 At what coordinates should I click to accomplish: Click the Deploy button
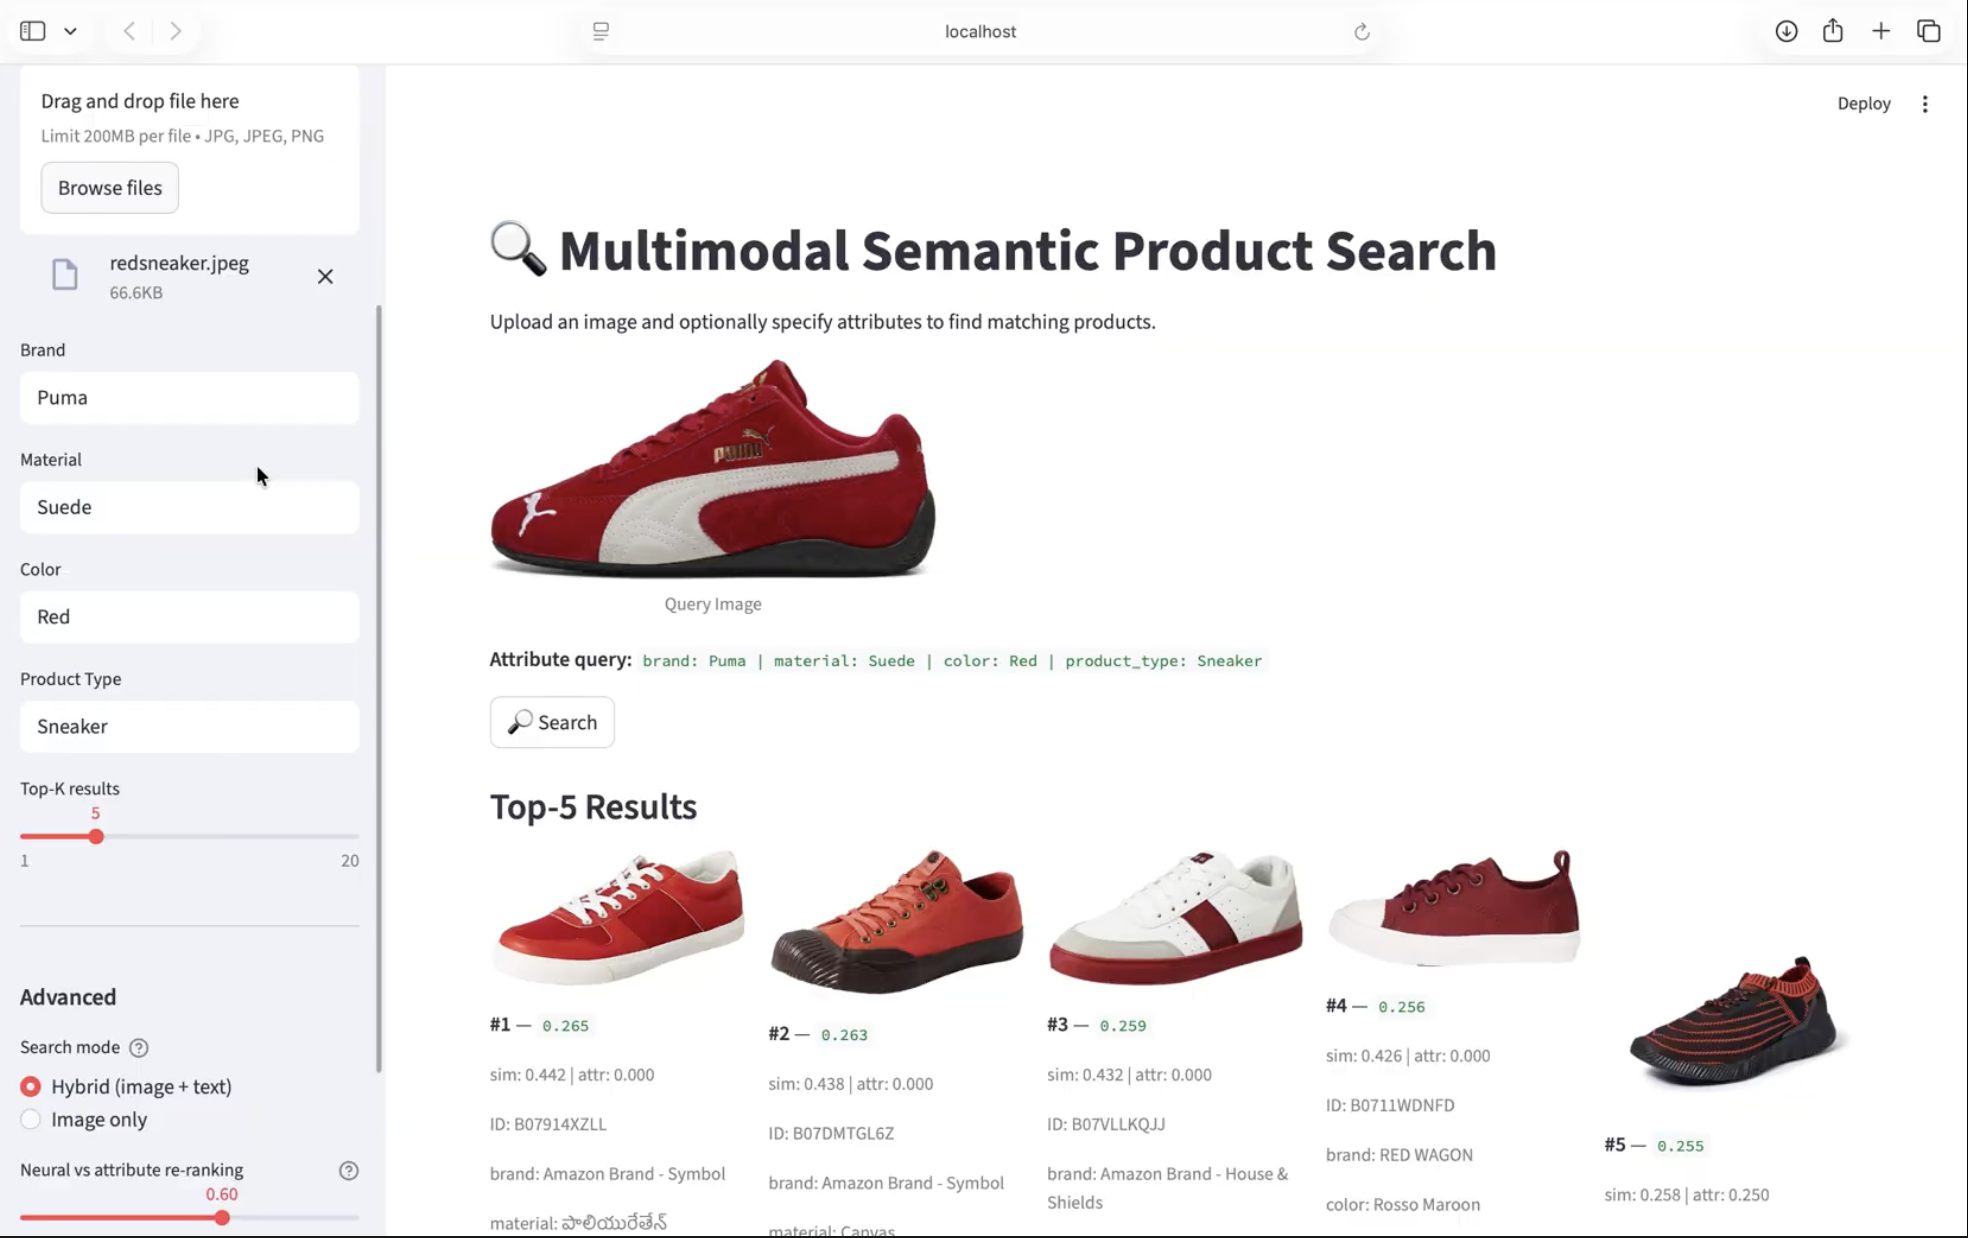[x=1863, y=103]
